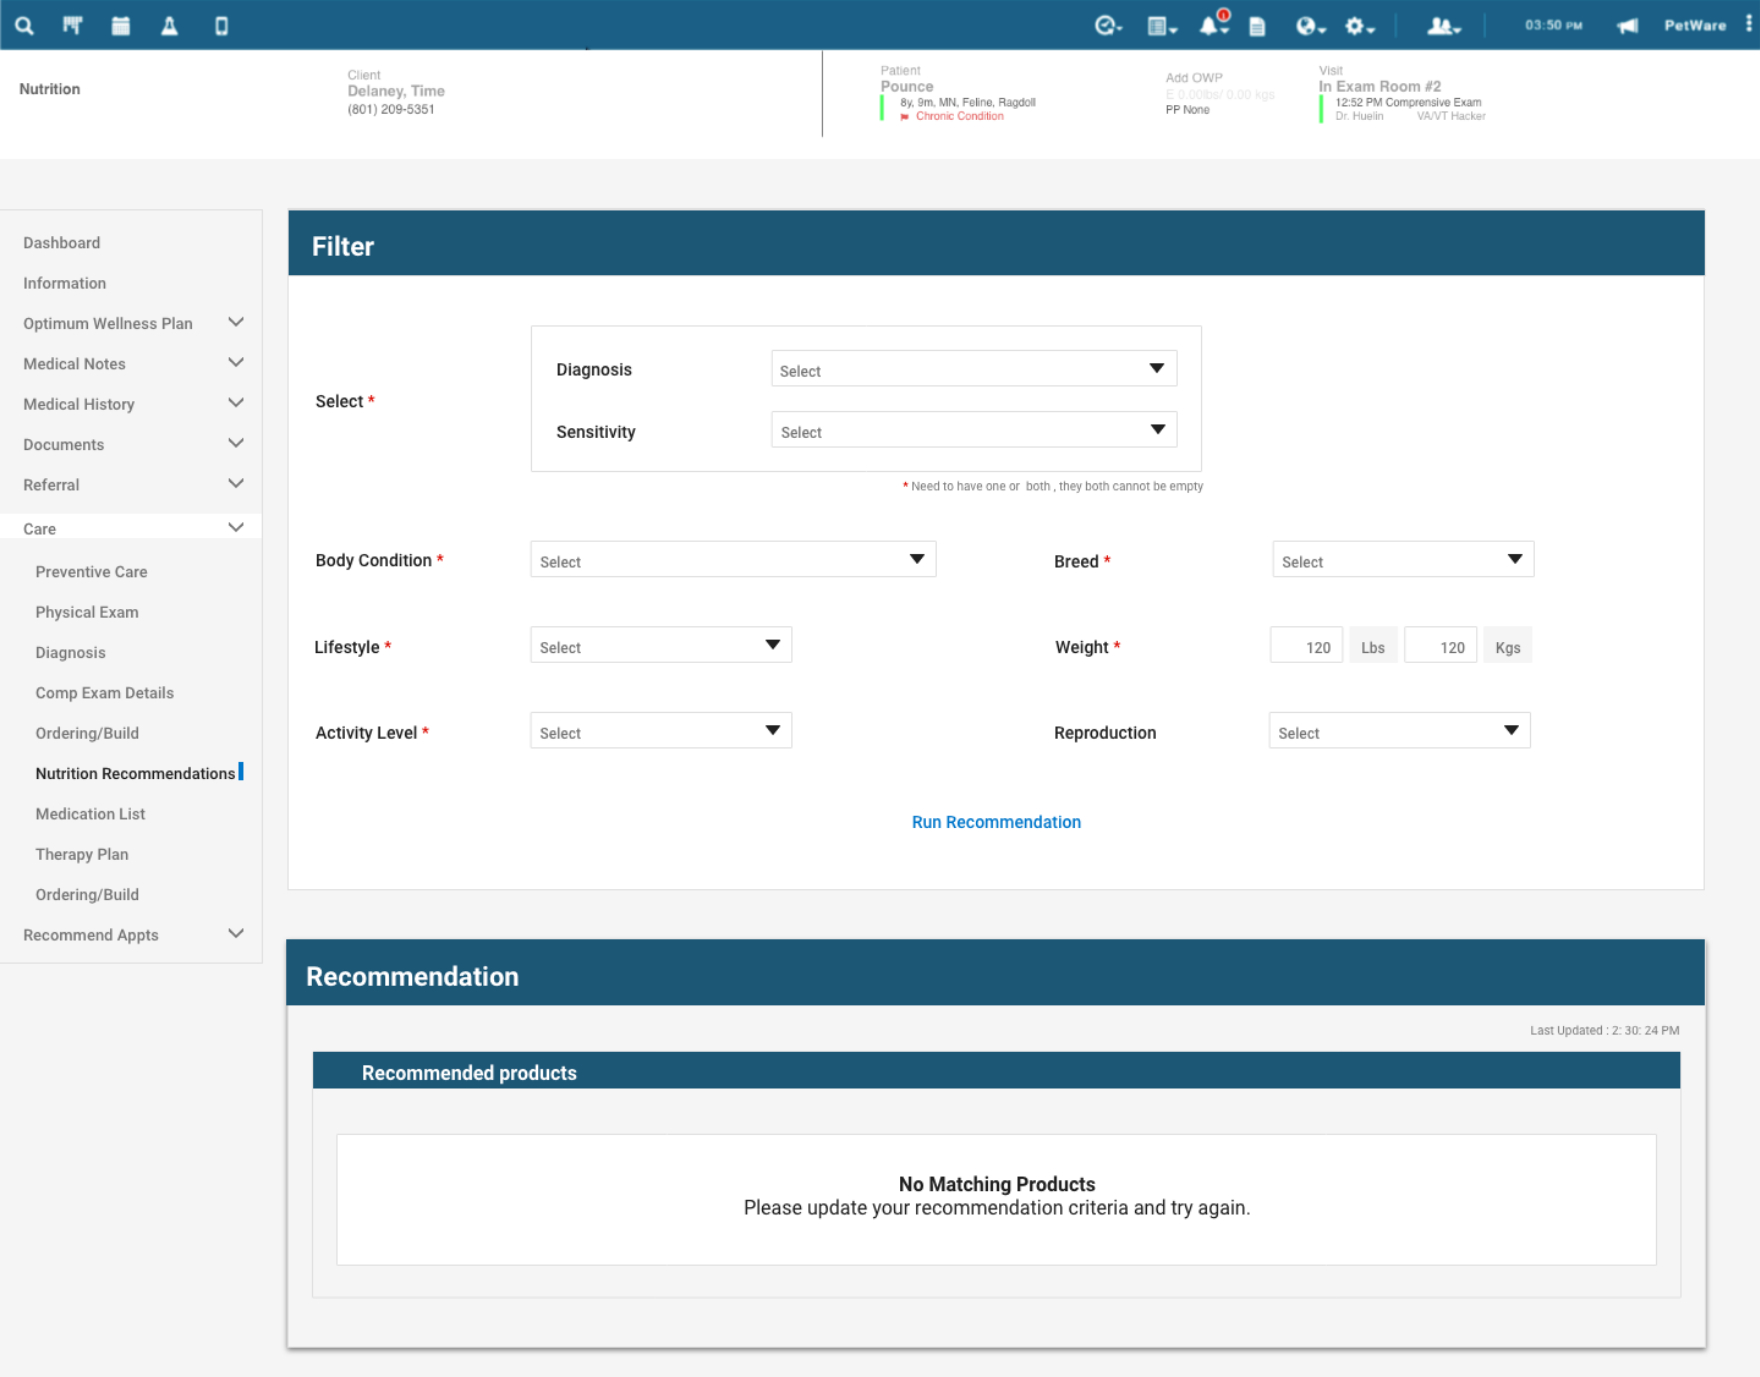Open Therapy Plan page
1760x1377 pixels.
82,854
